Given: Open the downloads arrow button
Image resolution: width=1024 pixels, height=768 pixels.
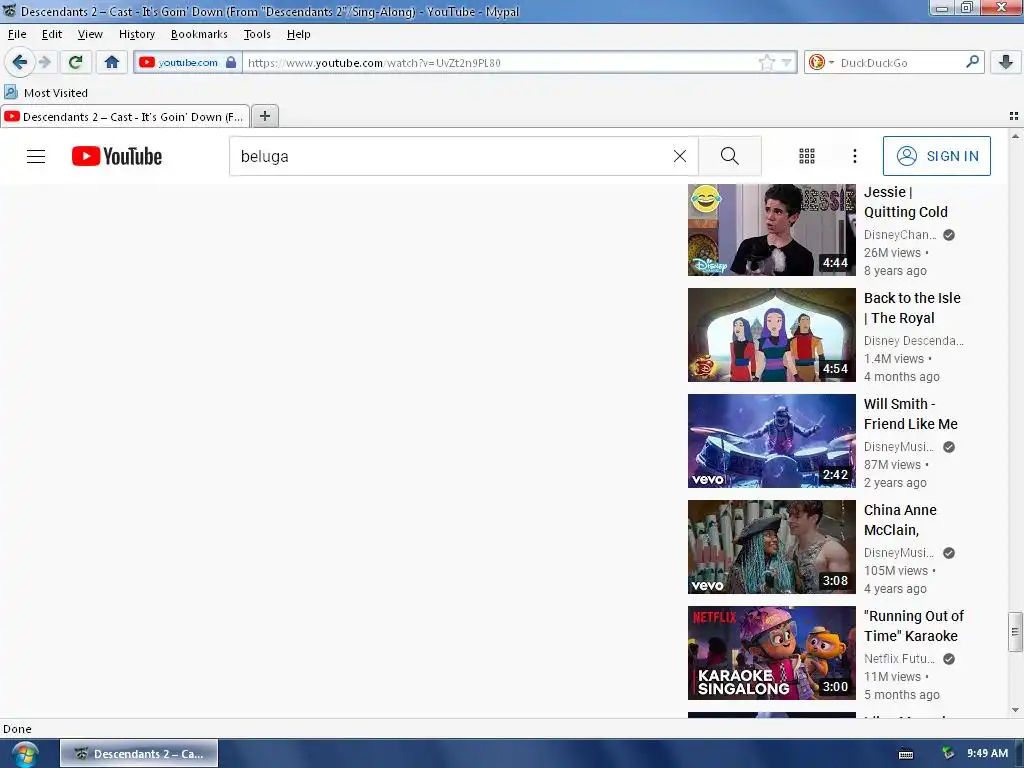Looking at the screenshot, I should 1006,63.
